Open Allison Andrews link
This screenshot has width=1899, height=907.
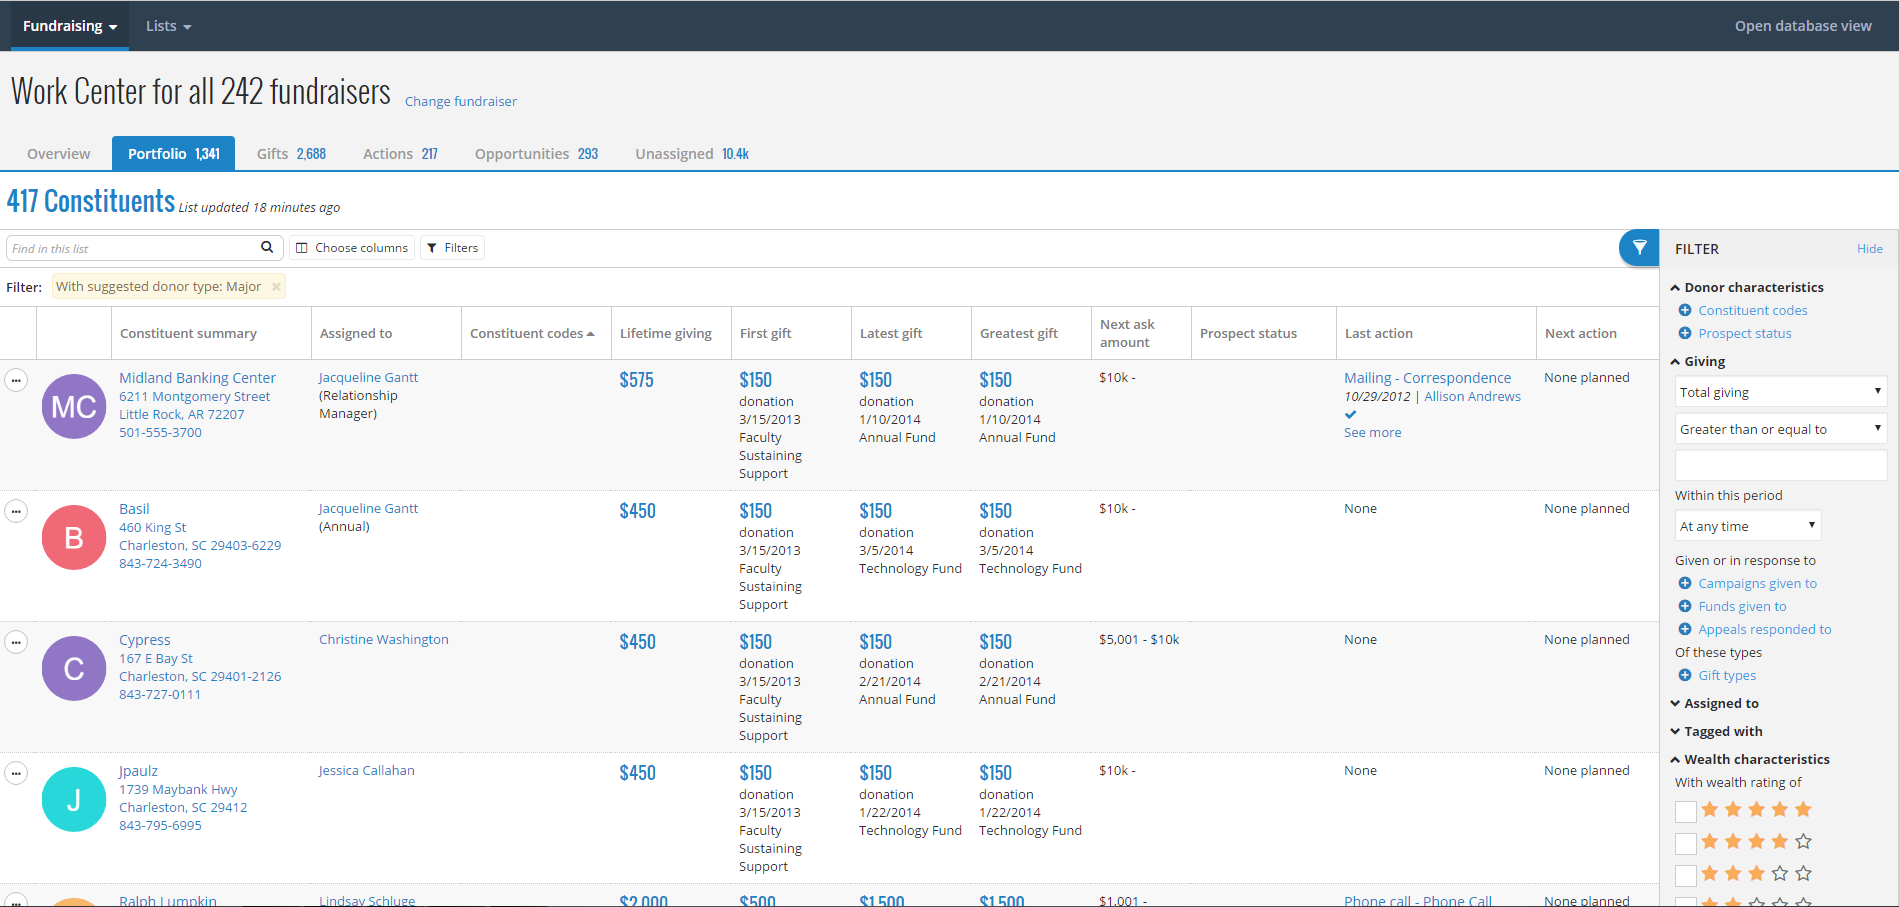(1472, 396)
